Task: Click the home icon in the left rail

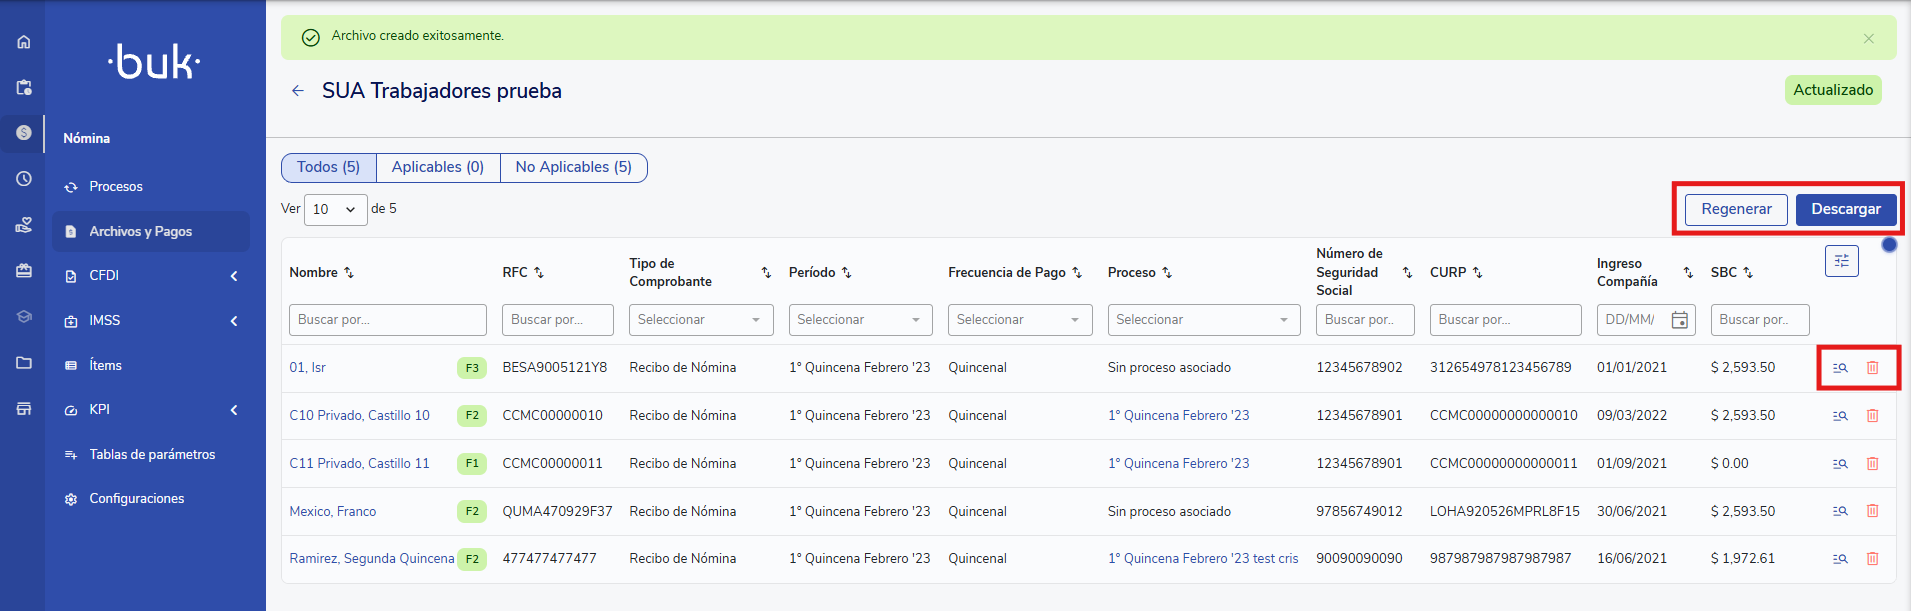Action: 24,42
